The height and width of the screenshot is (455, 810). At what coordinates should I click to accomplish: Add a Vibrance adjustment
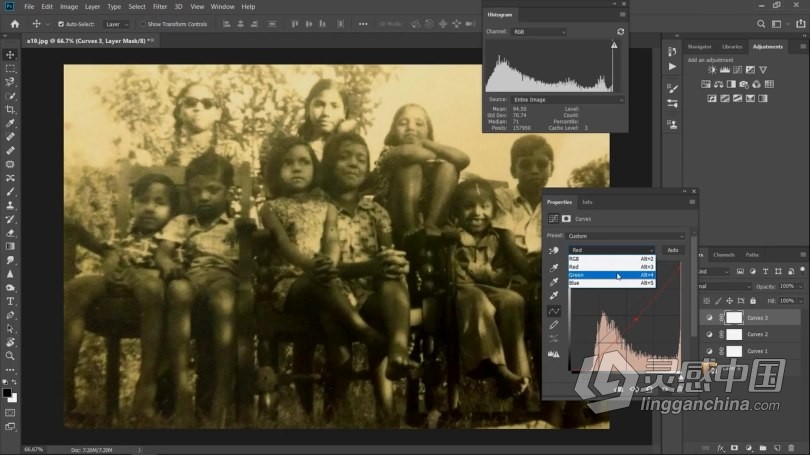(x=763, y=70)
